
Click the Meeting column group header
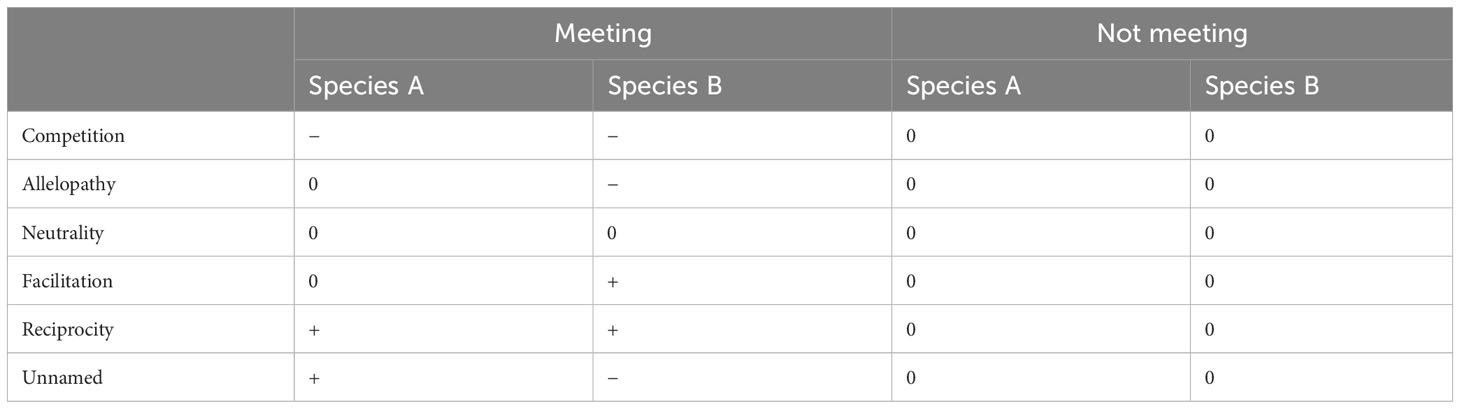(603, 34)
